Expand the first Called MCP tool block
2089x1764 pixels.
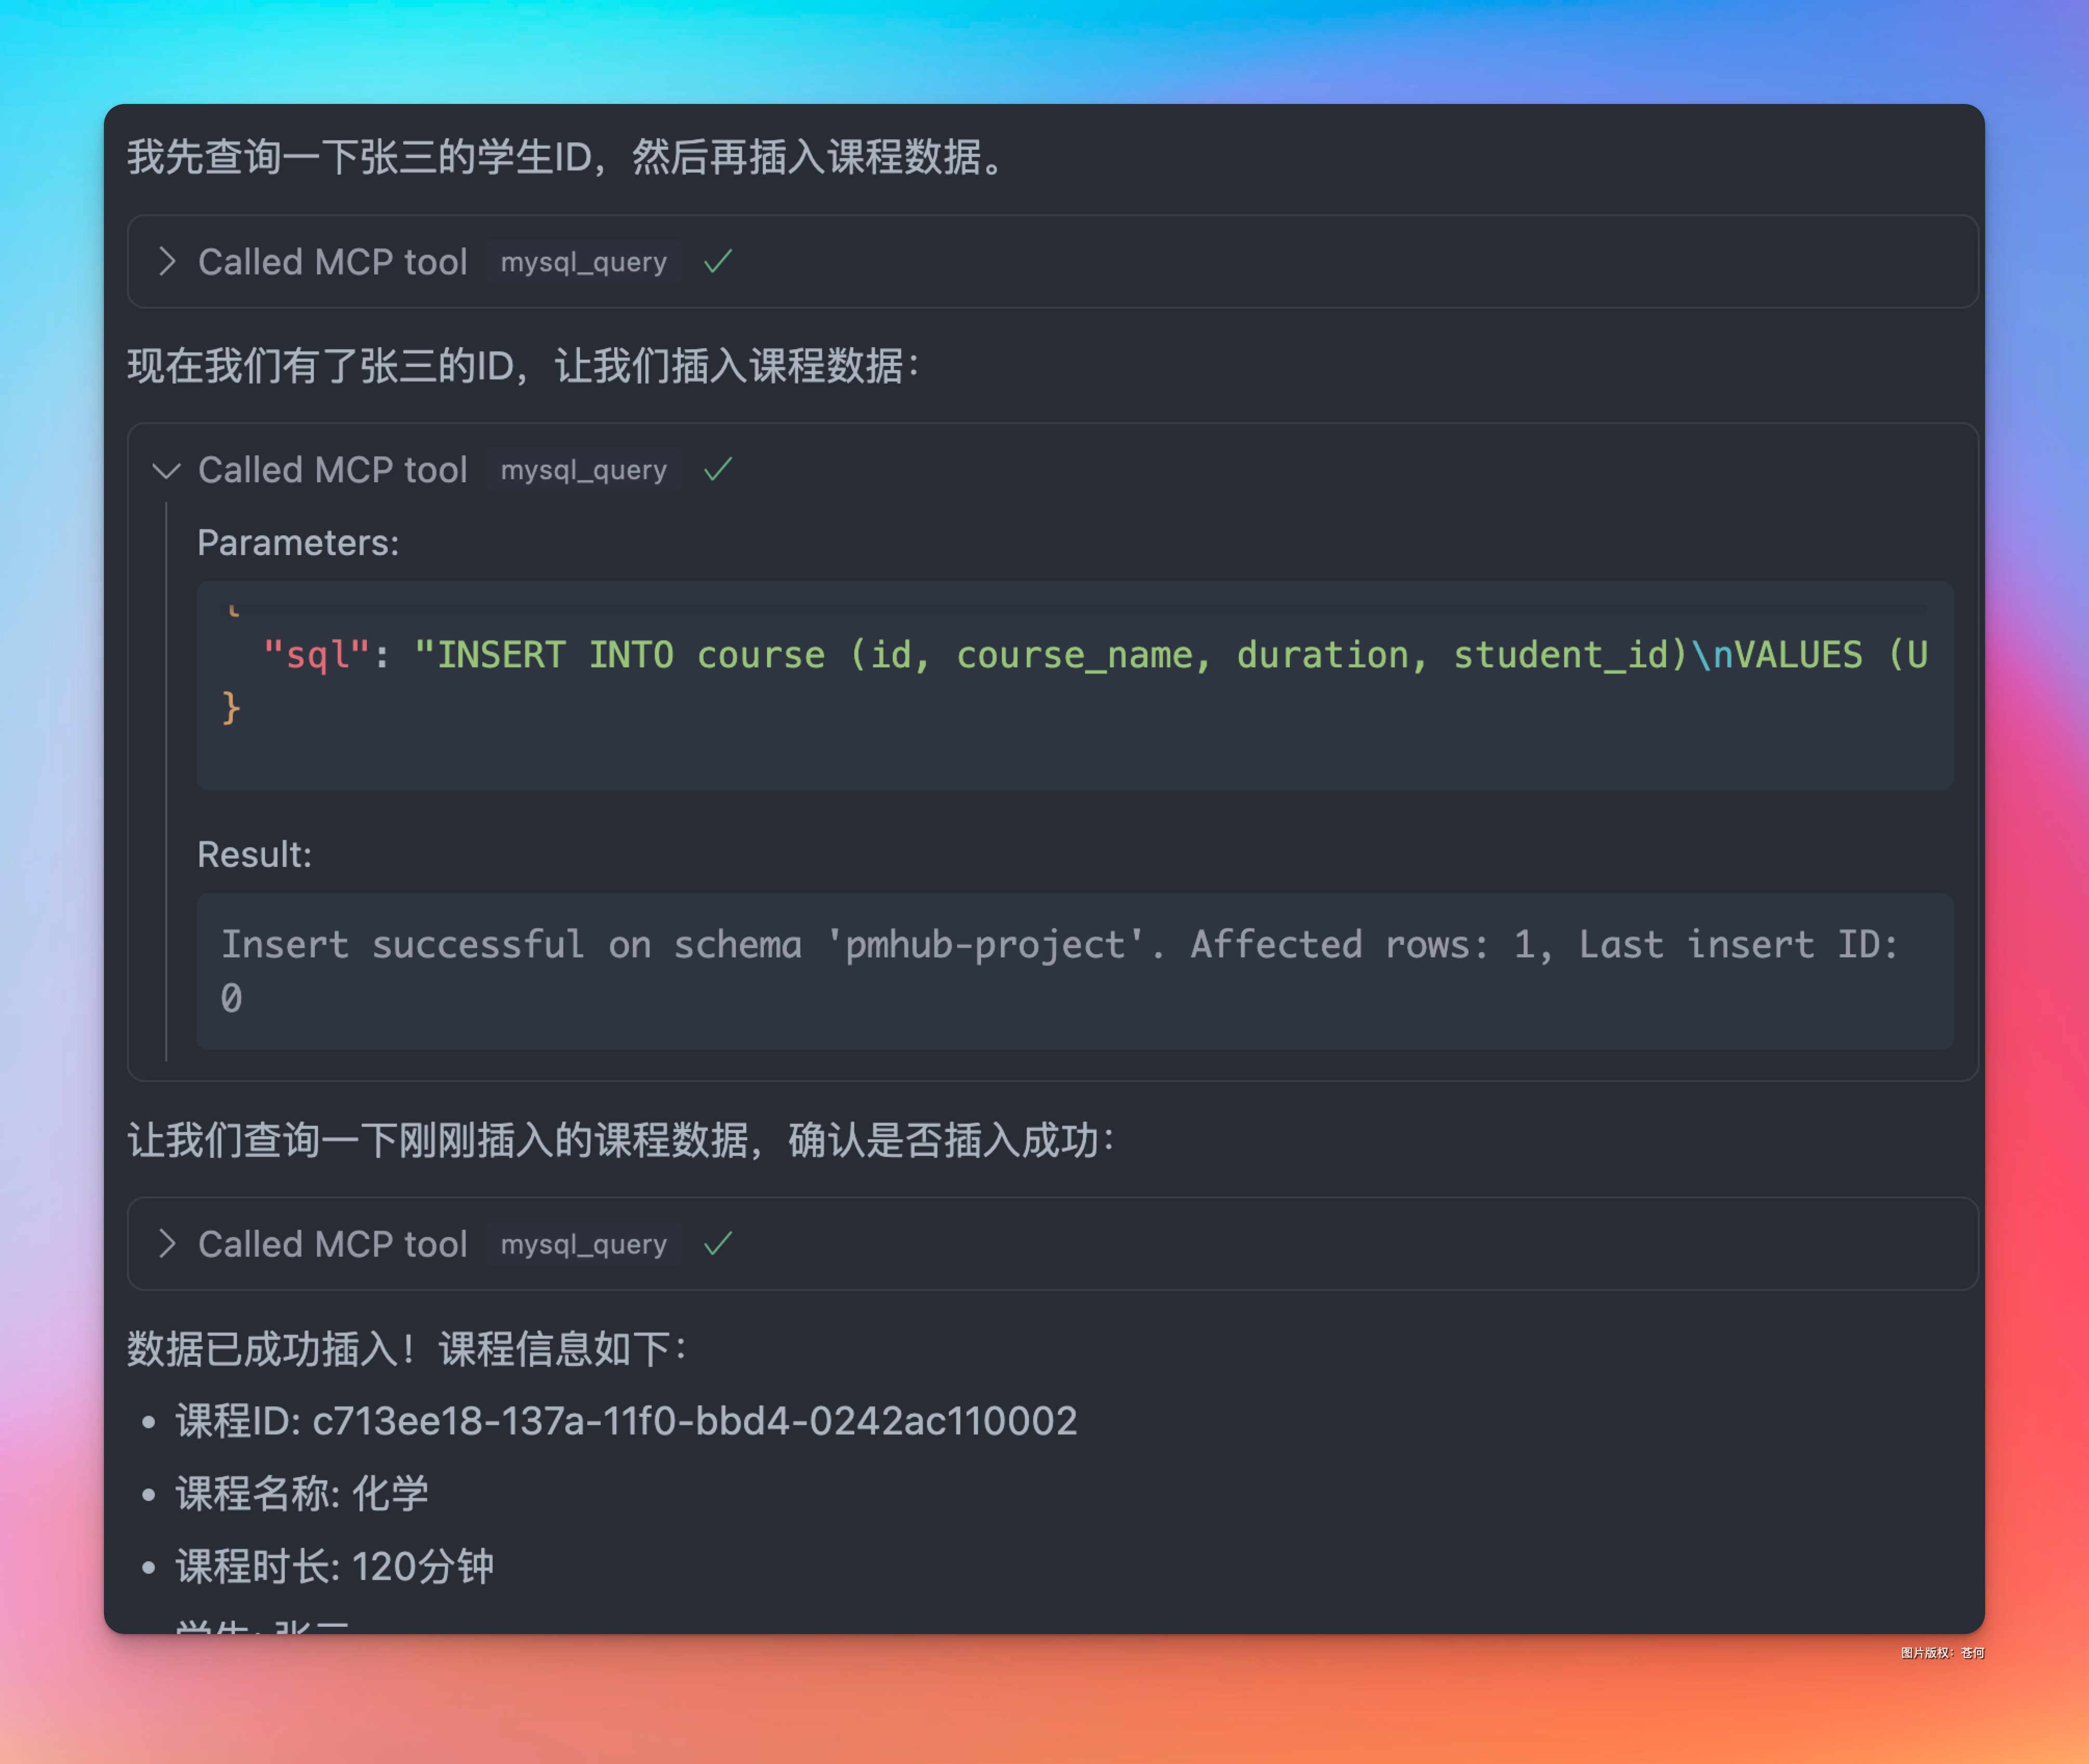click(x=168, y=262)
